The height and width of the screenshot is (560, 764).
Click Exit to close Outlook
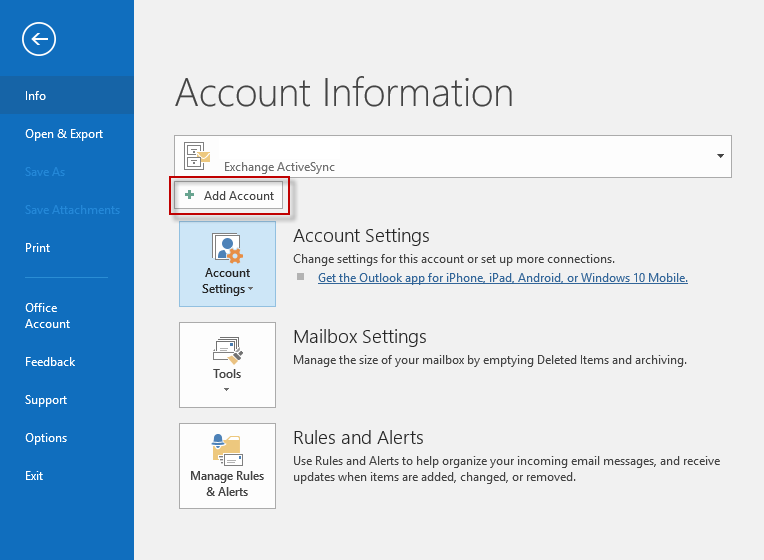click(x=34, y=476)
